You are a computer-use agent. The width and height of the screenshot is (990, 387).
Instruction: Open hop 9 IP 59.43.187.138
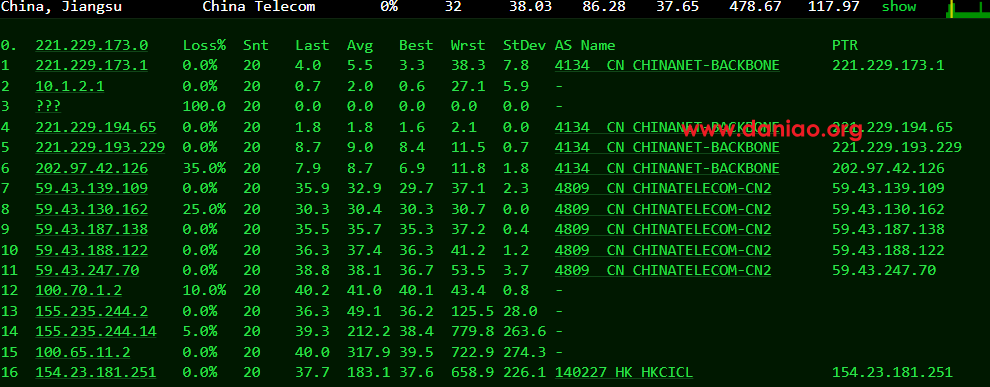tap(92, 229)
